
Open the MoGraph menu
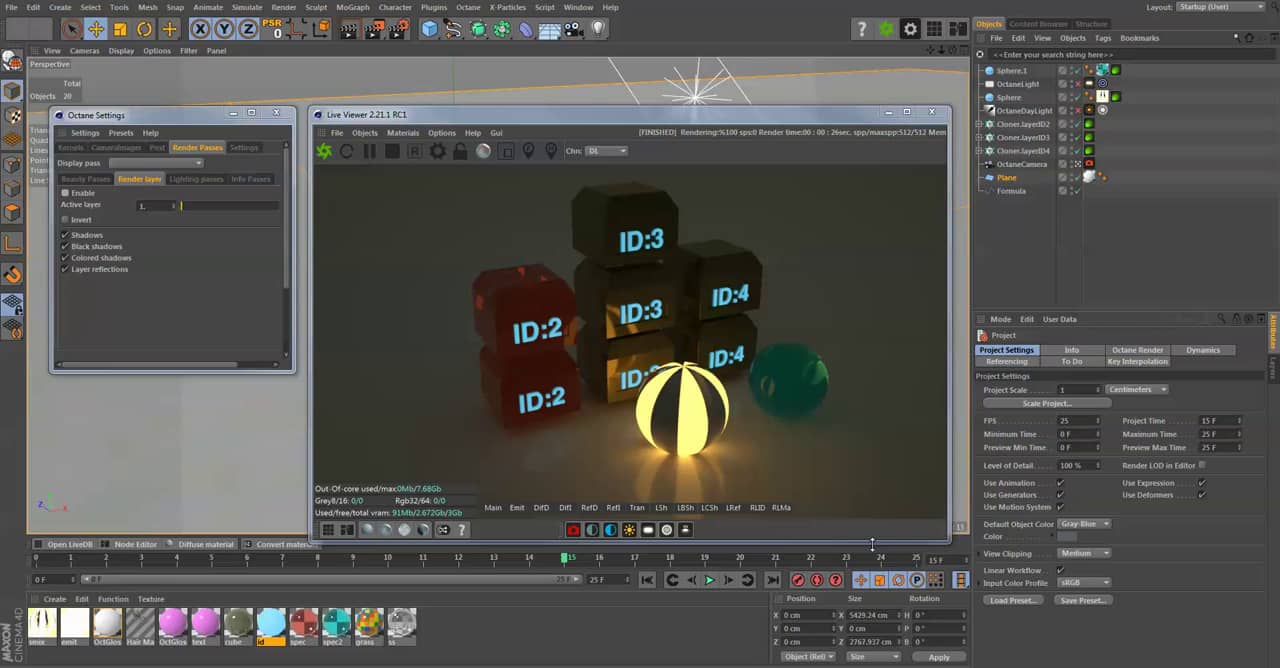coord(352,7)
